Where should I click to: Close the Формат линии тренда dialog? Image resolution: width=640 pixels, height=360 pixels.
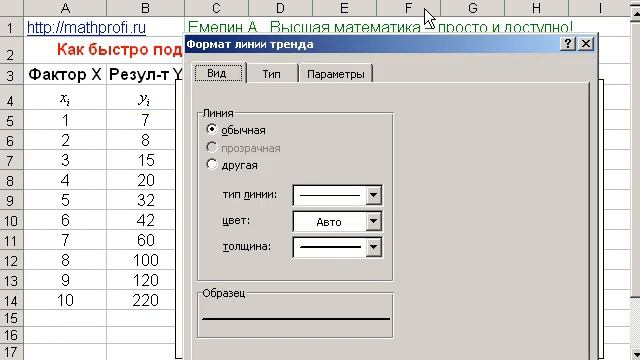tap(585, 43)
